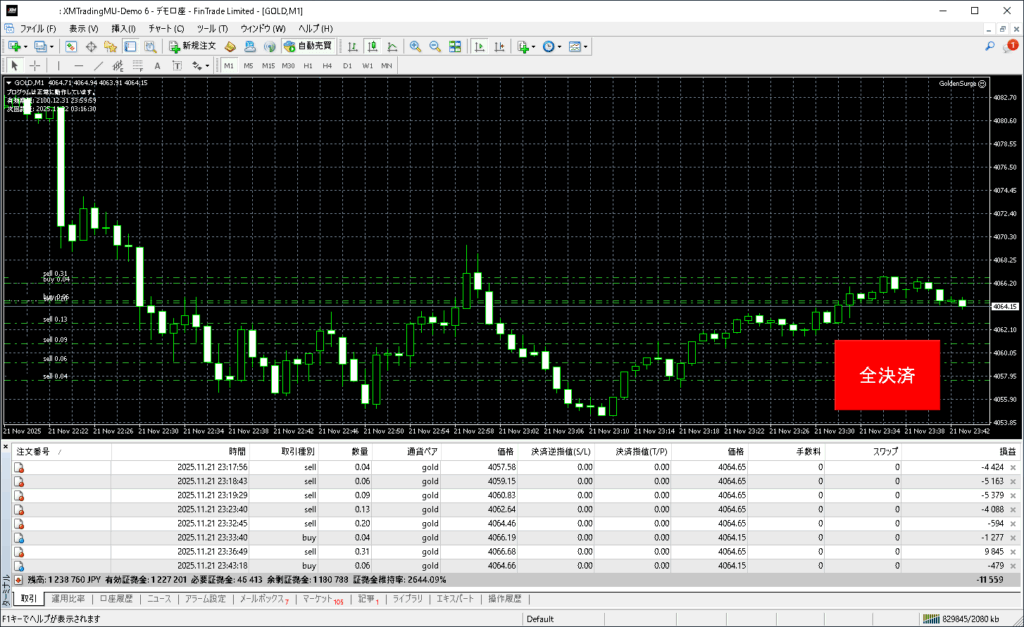The height and width of the screenshot is (627, 1024).
Task: Switch chart timeframe to H1
Action: pyautogui.click(x=308, y=65)
